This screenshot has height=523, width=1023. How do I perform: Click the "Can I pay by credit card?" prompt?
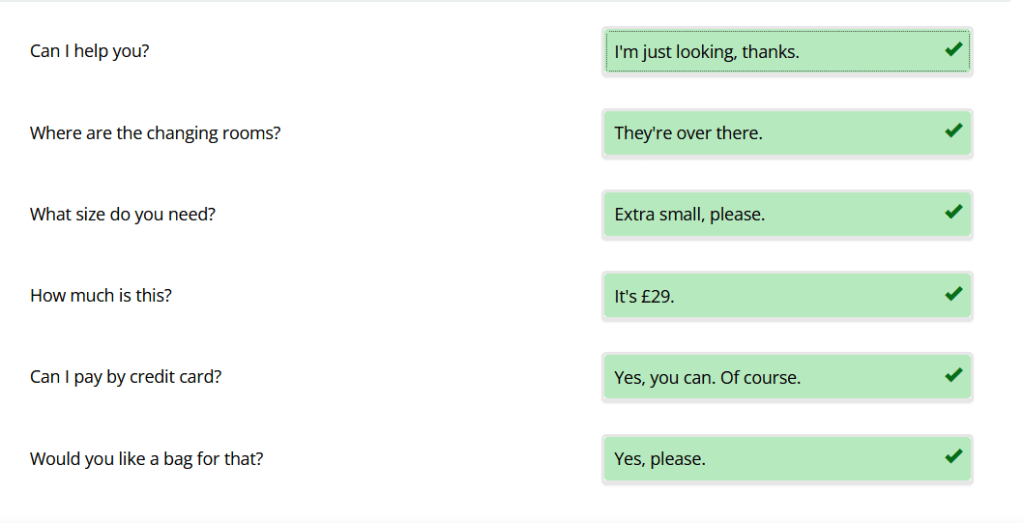click(x=125, y=377)
